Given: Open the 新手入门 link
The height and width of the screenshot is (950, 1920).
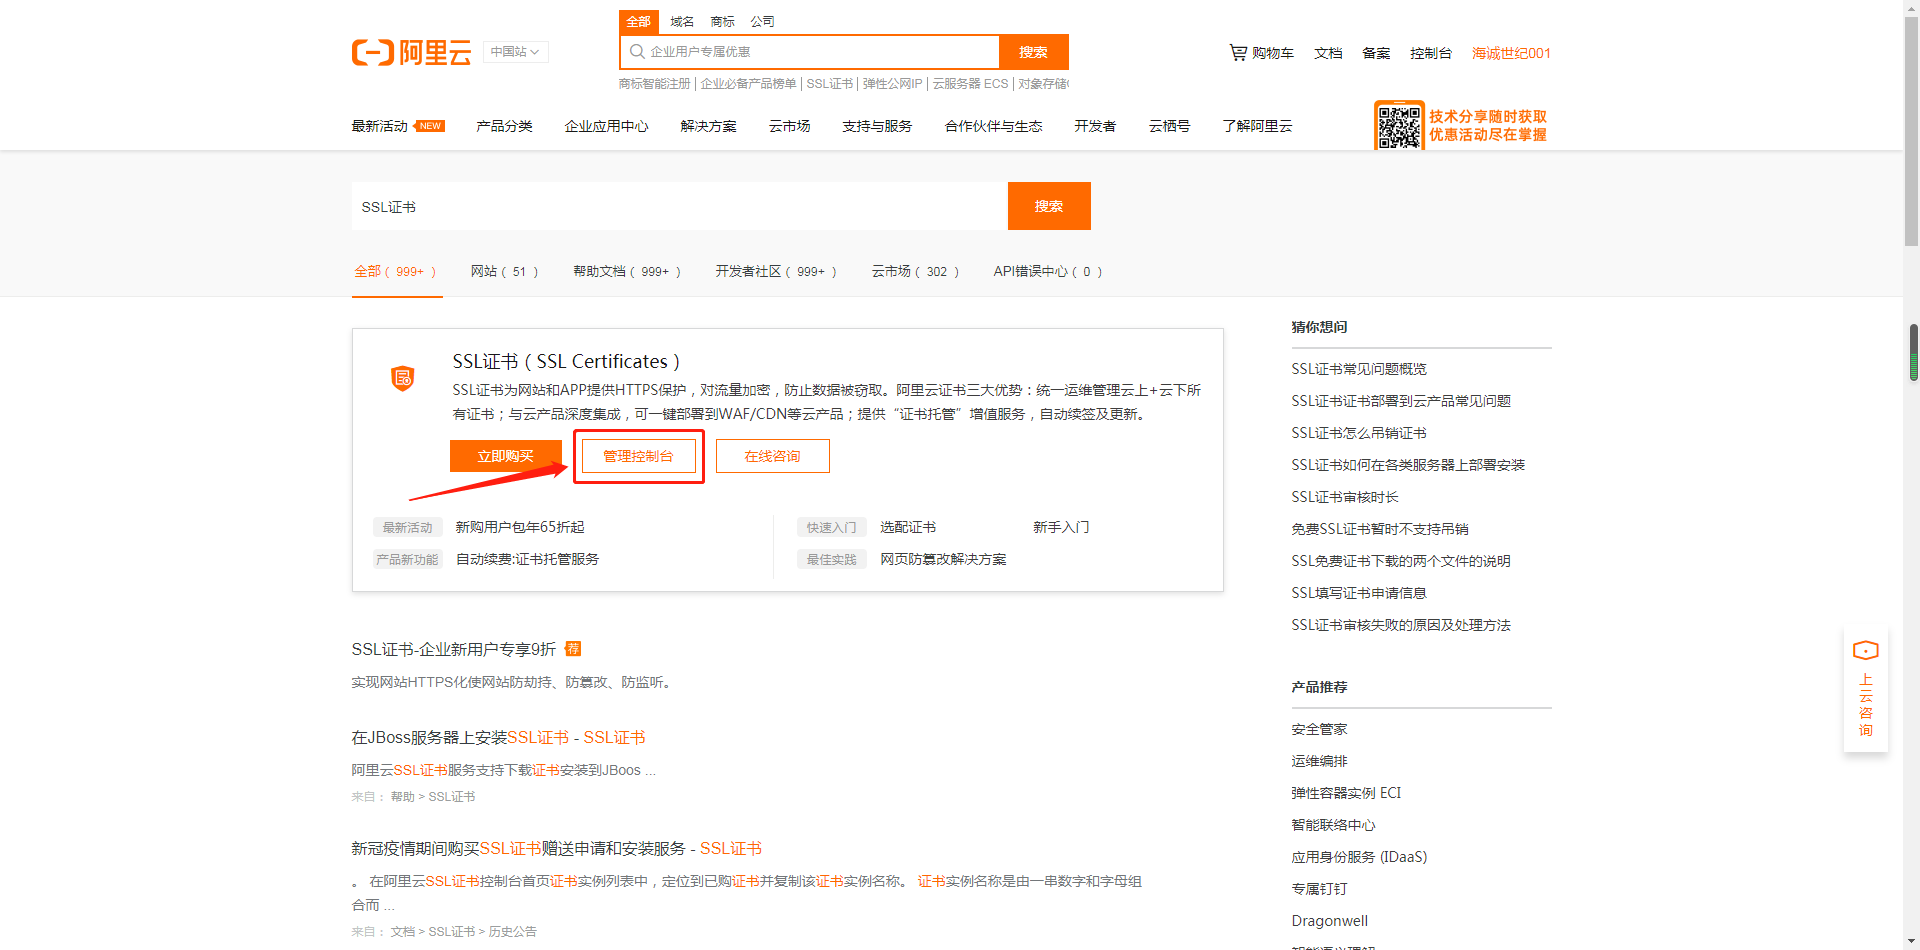Looking at the screenshot, I should click(x=1061, y=527).
